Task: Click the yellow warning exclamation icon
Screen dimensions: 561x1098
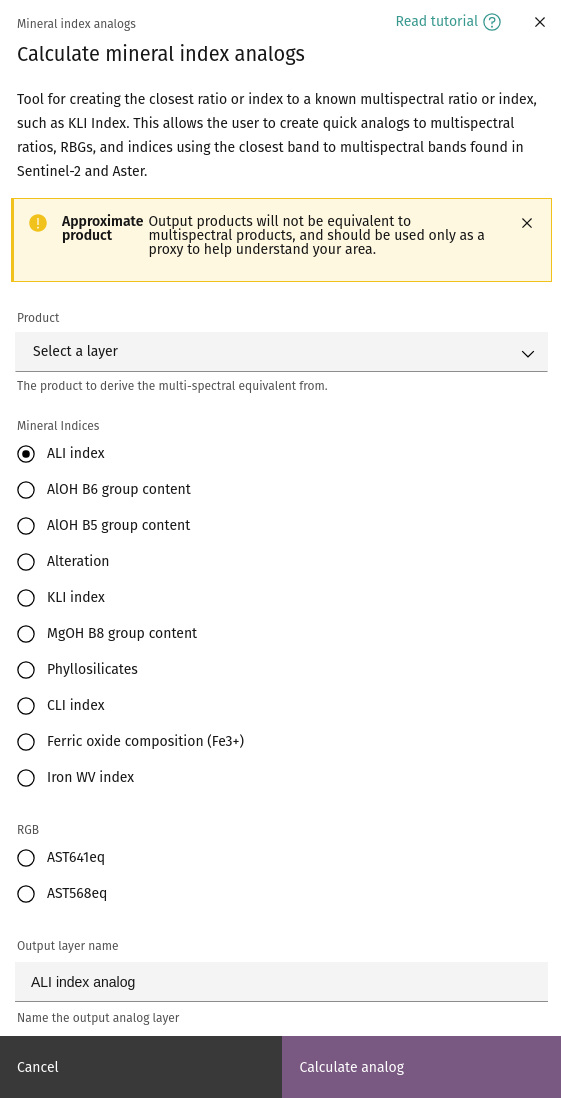Action: [38, 223]
